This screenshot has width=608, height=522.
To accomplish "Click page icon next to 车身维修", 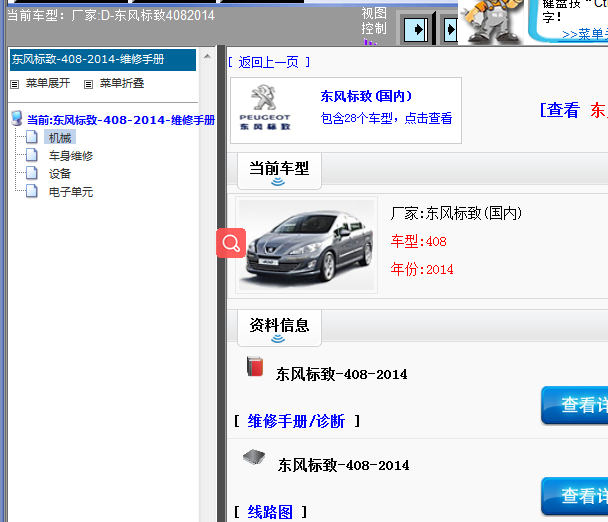I will pyautogui.click(x=32, y=155).
